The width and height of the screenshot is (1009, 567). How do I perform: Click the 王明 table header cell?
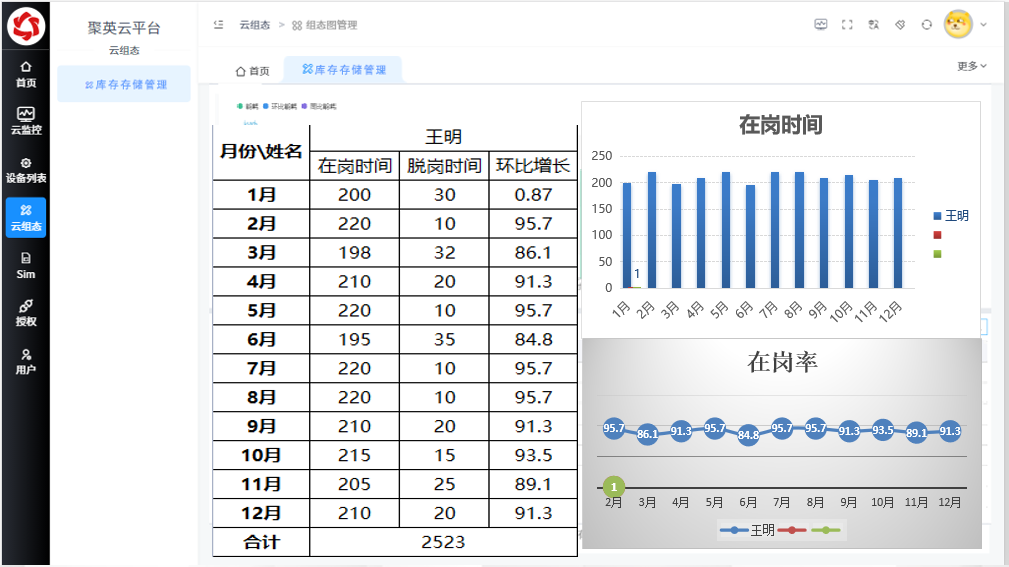pyautogui.click(x=443, y=137)
